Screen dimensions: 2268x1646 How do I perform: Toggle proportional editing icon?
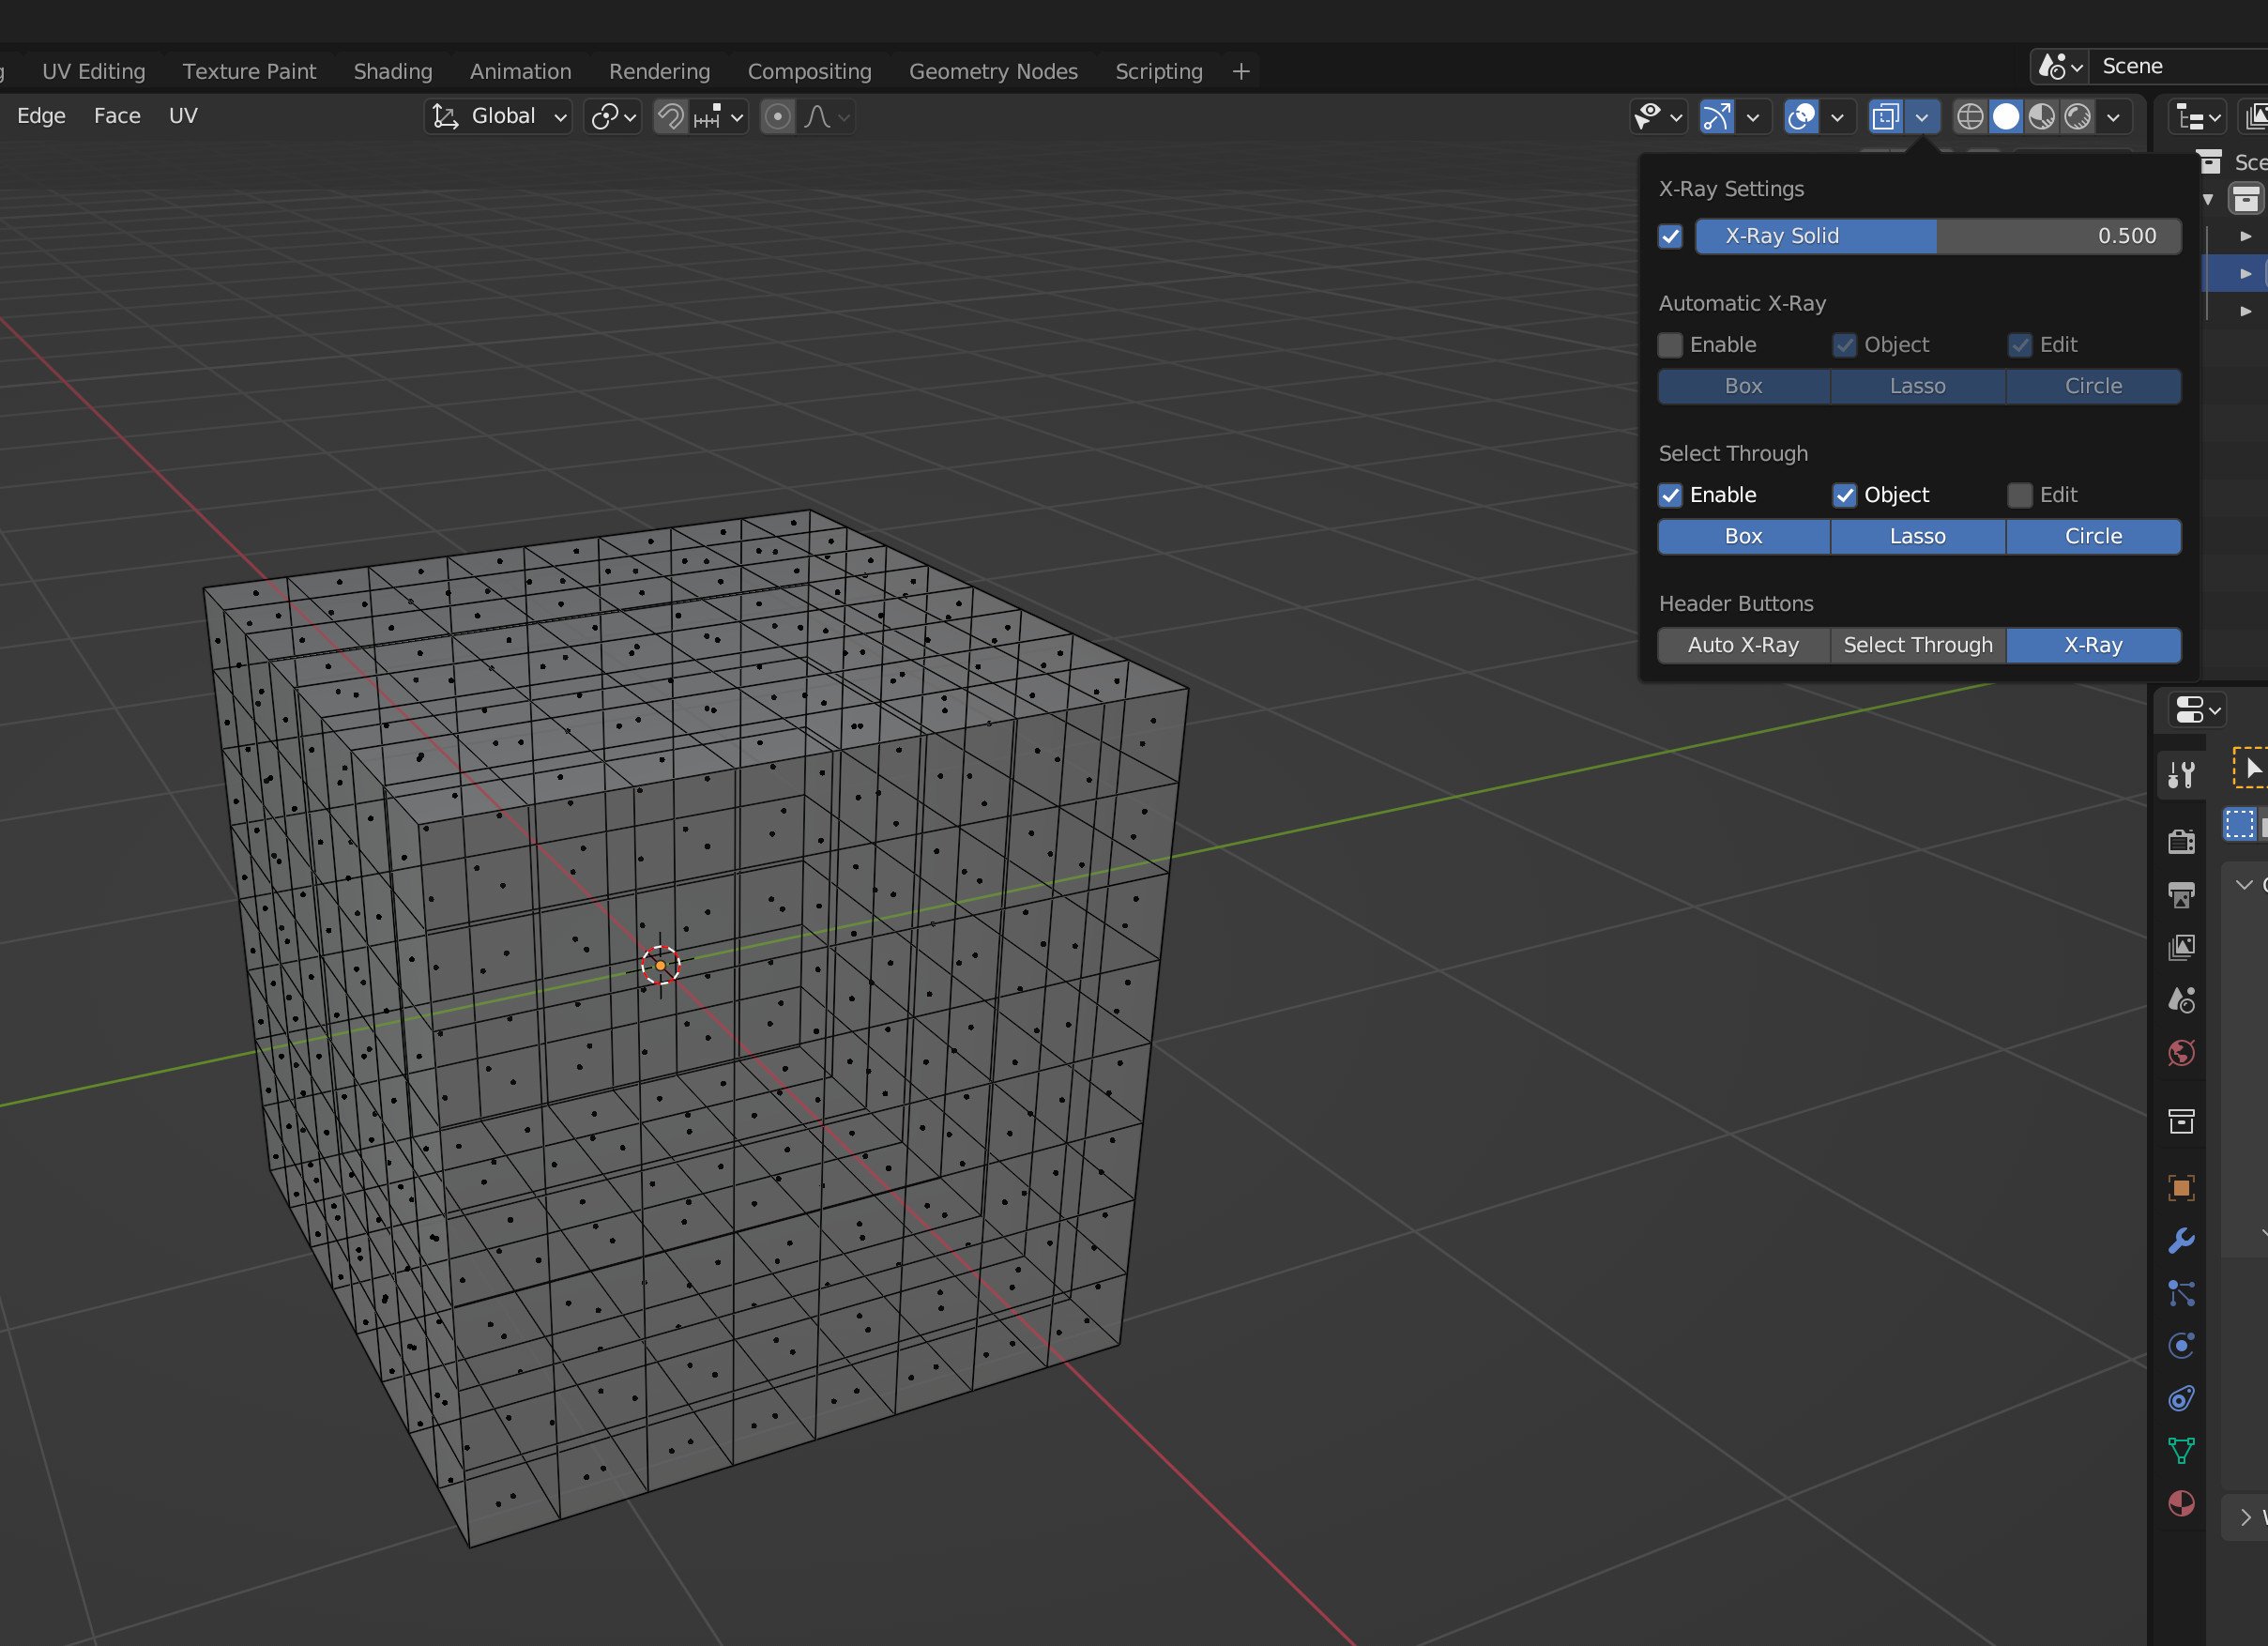click(x=777, y=117)
